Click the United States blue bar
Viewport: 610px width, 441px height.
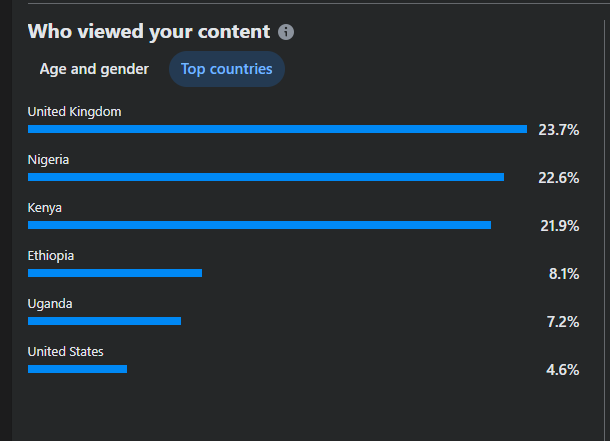(77, 369)
